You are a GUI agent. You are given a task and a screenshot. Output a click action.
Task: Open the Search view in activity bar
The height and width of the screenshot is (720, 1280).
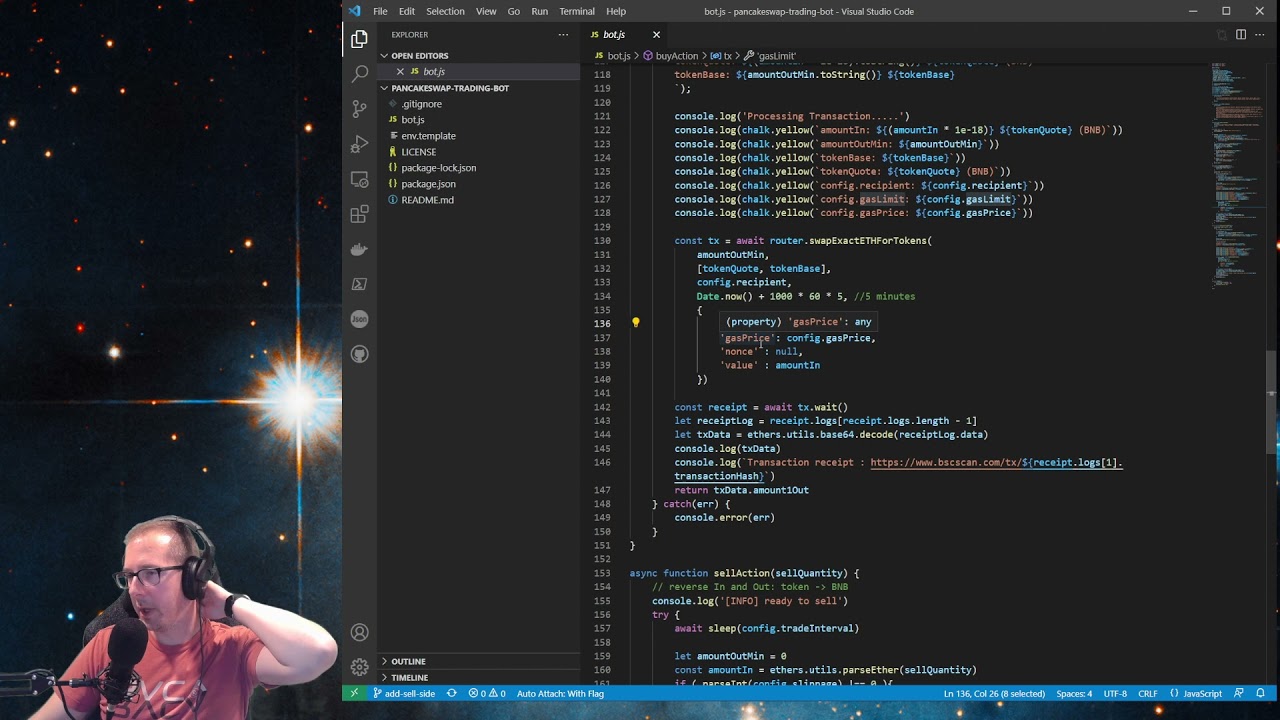coord(360,74)
